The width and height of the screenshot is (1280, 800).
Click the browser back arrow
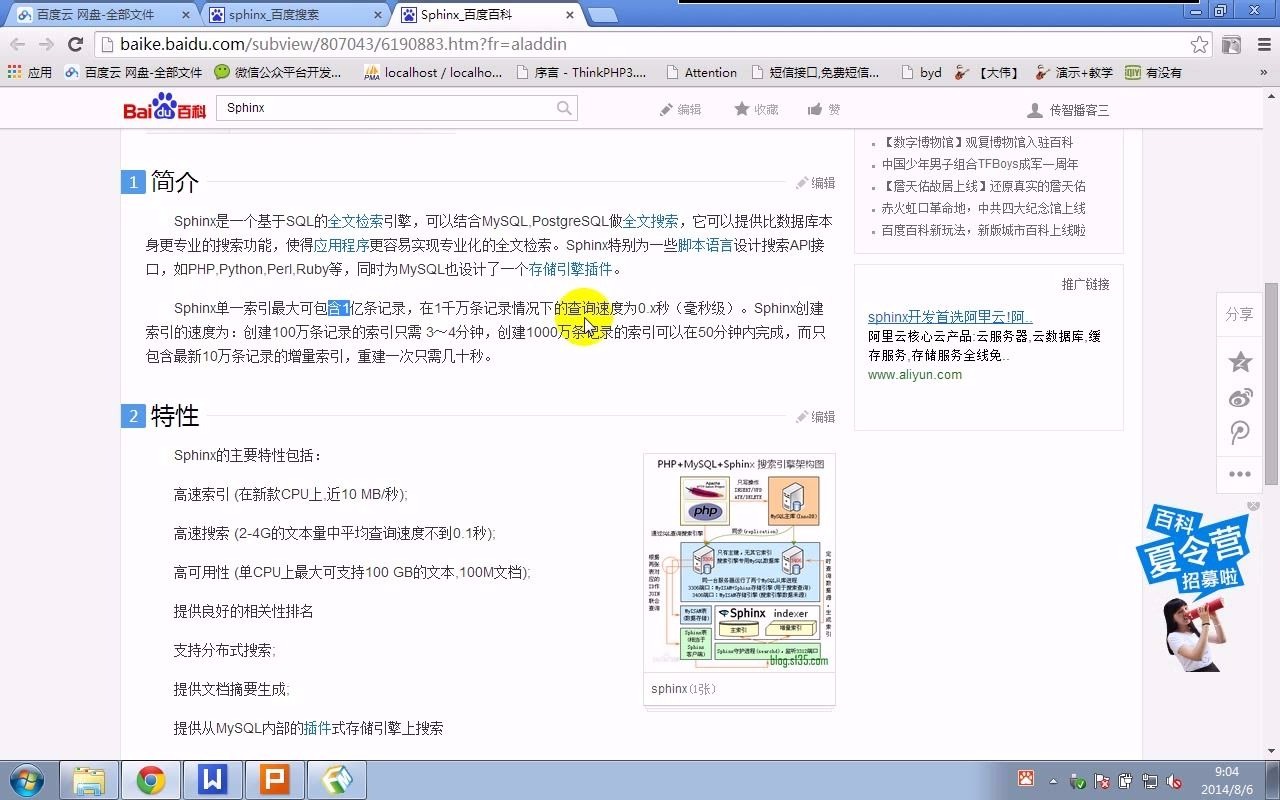tap(17, 44)
